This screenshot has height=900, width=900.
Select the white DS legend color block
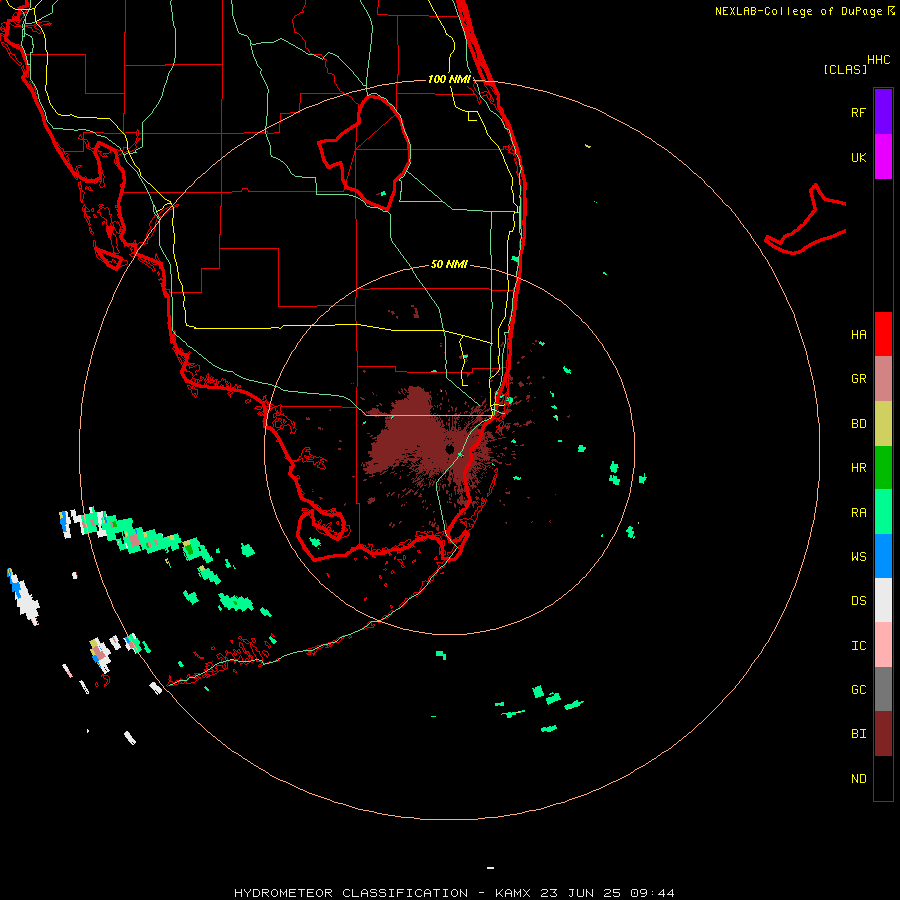883,600
